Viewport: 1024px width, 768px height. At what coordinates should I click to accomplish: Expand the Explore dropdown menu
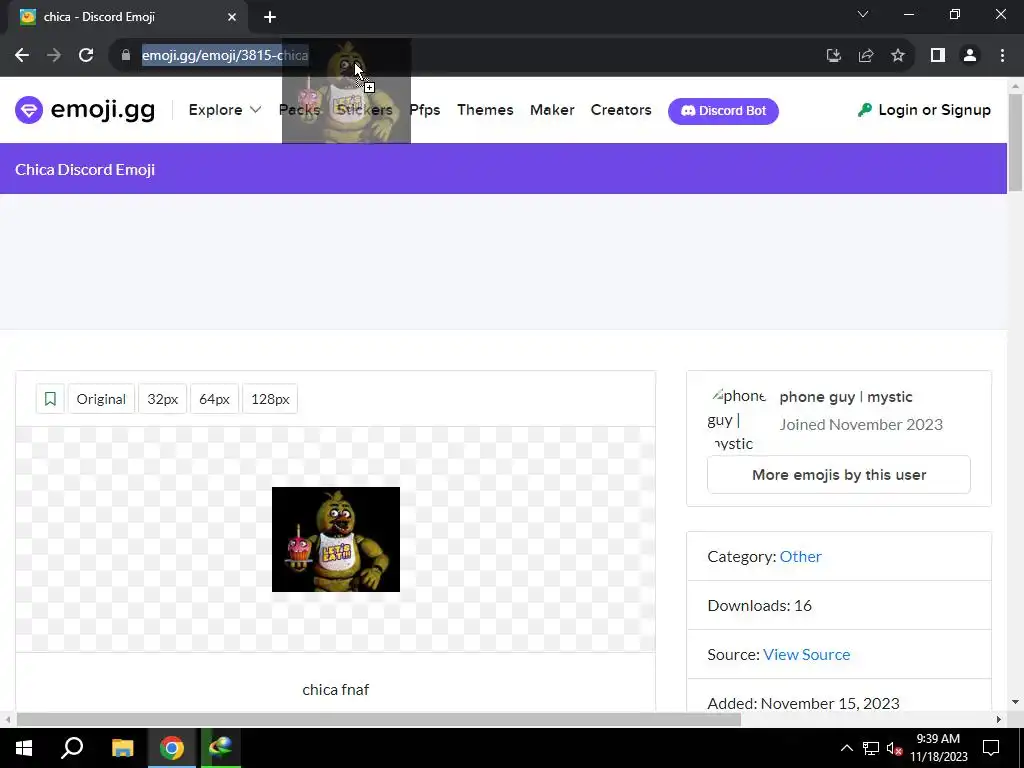(225, 110)
